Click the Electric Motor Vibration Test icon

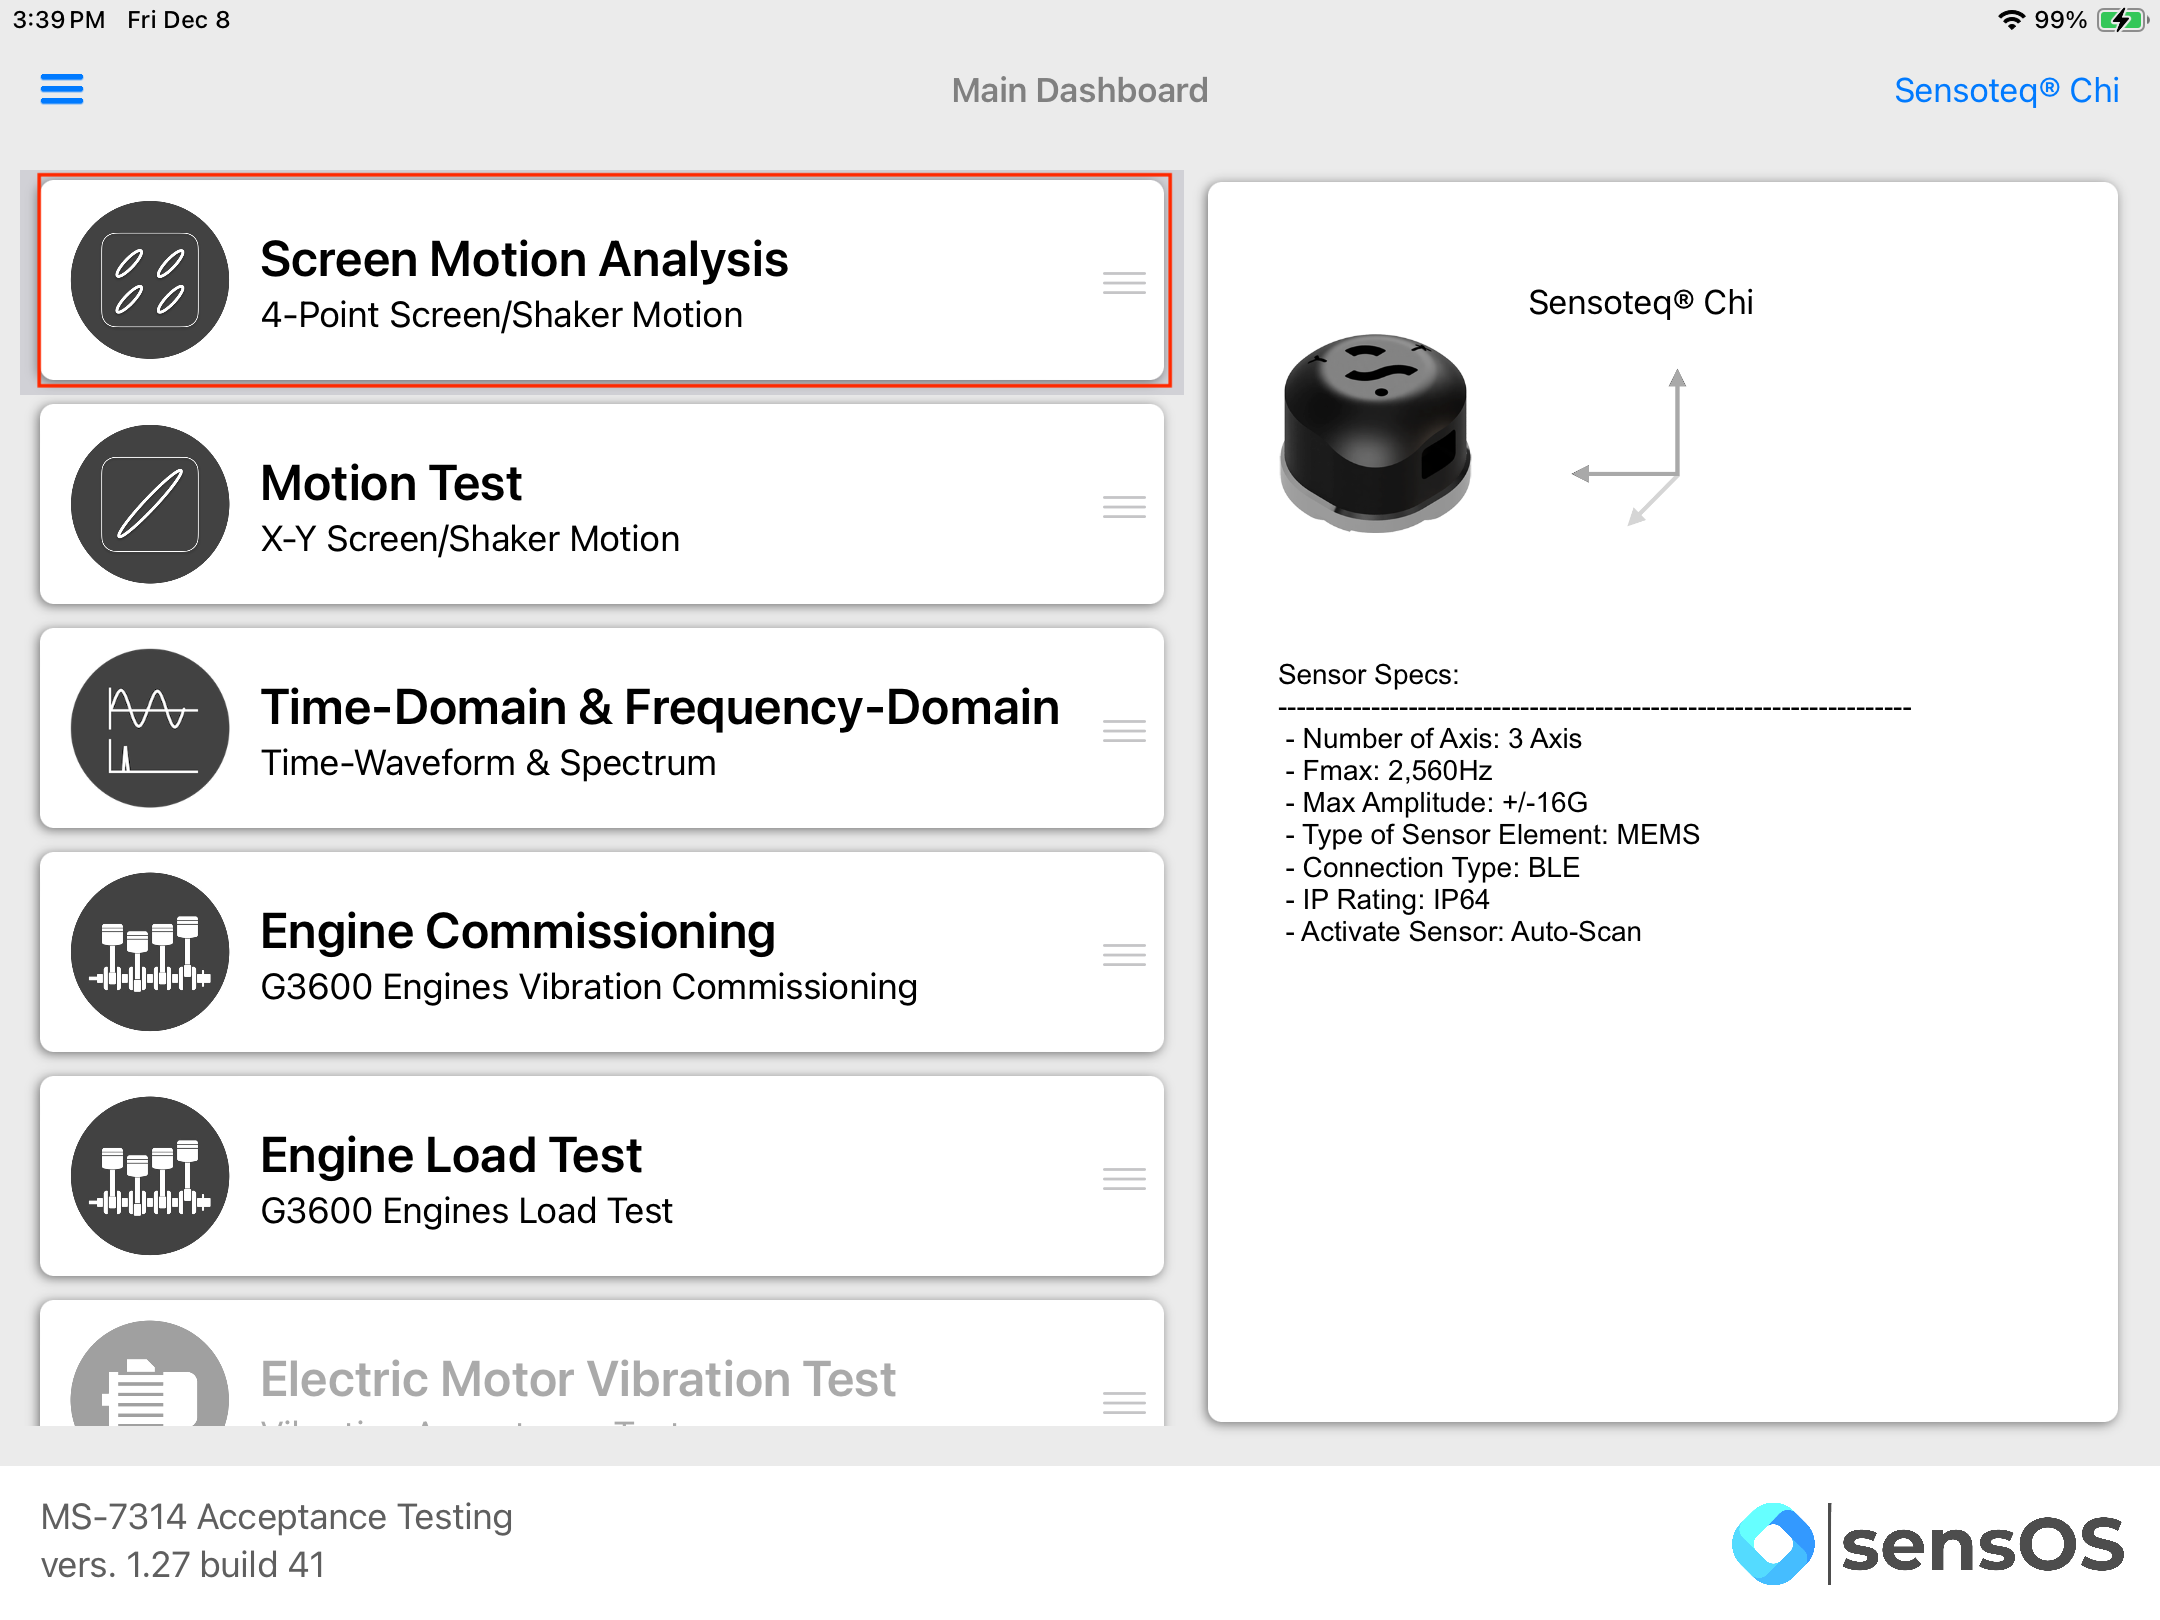click(150, 1374)
